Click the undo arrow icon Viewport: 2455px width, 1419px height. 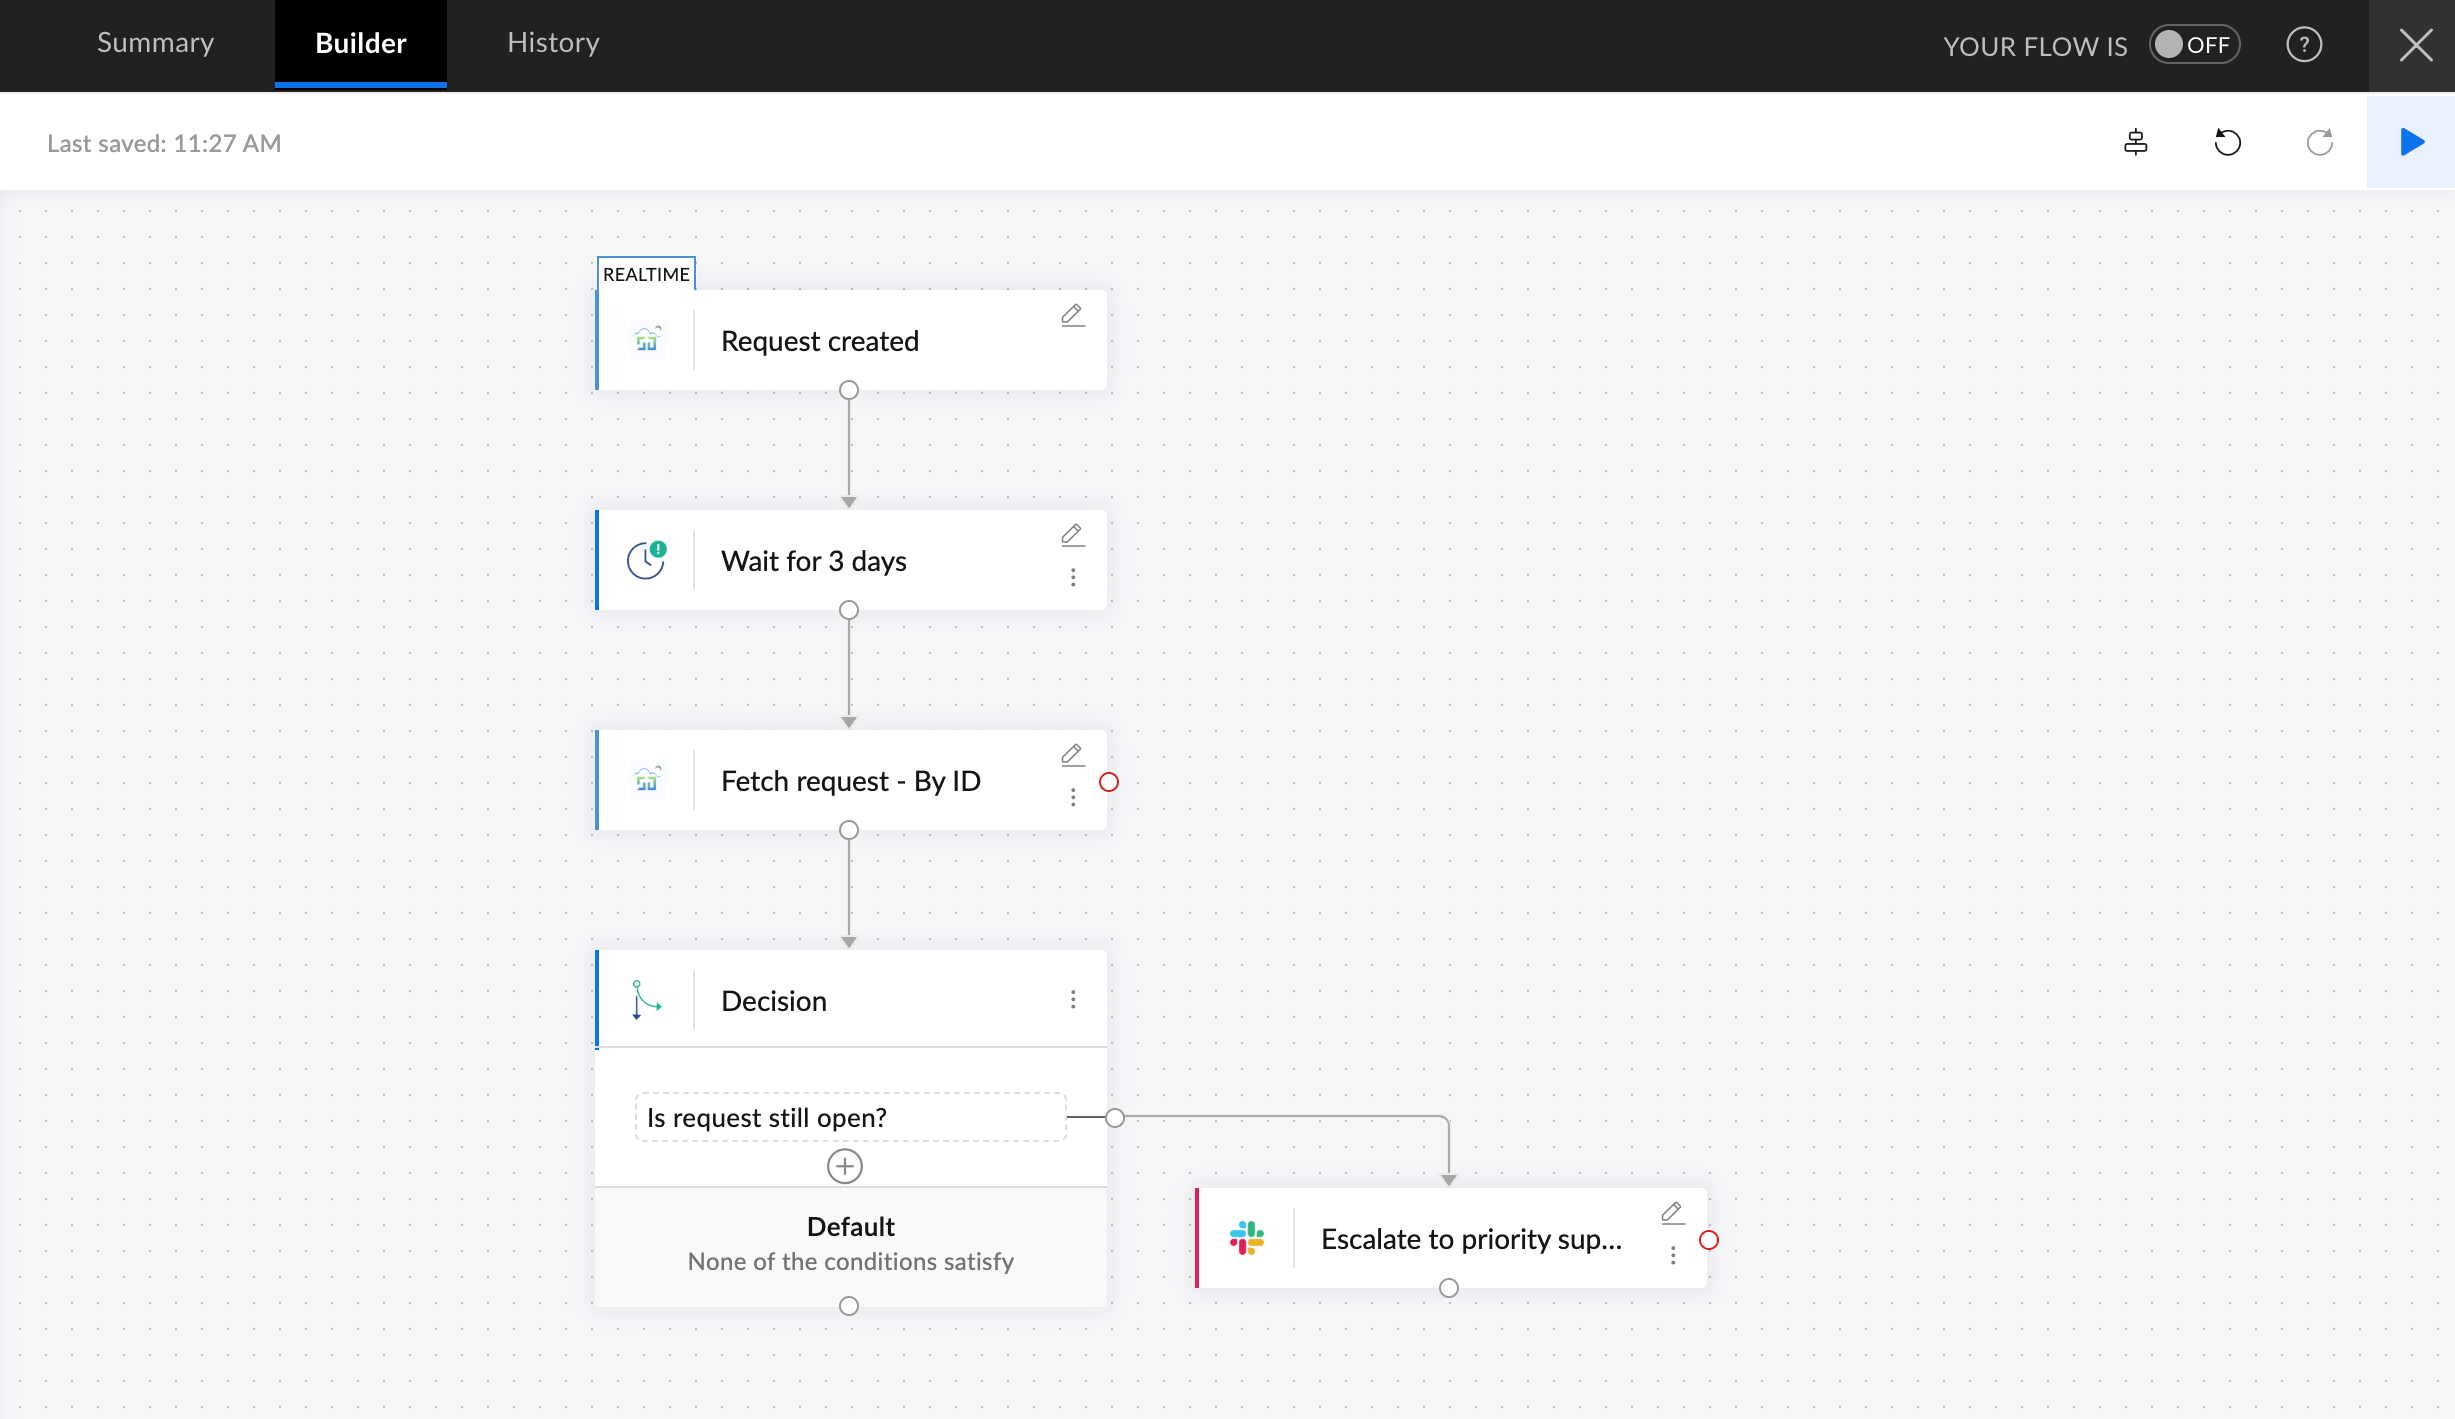[x=2227, y=142]
